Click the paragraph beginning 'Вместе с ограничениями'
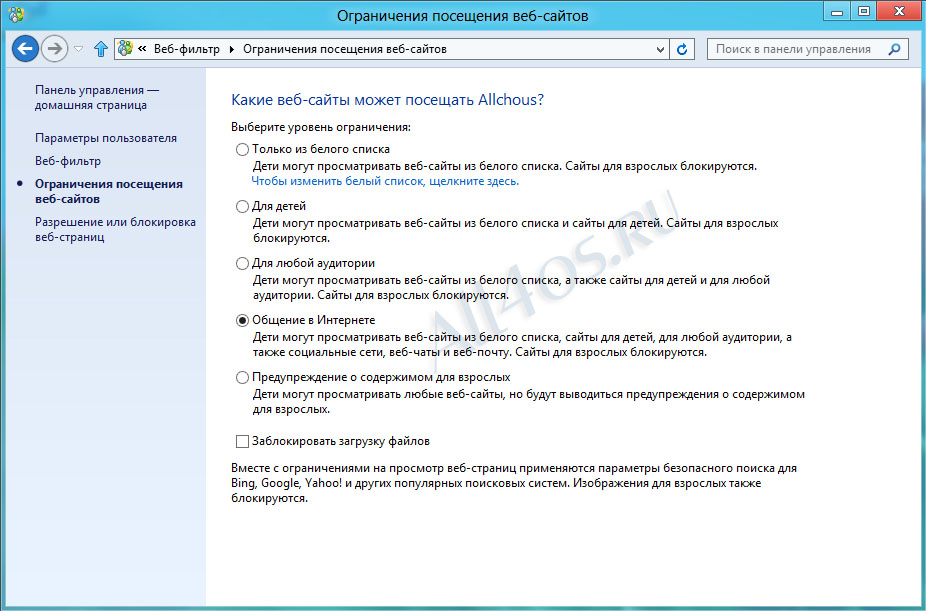This screenshot has width=926, height=611. coord(514,483)
